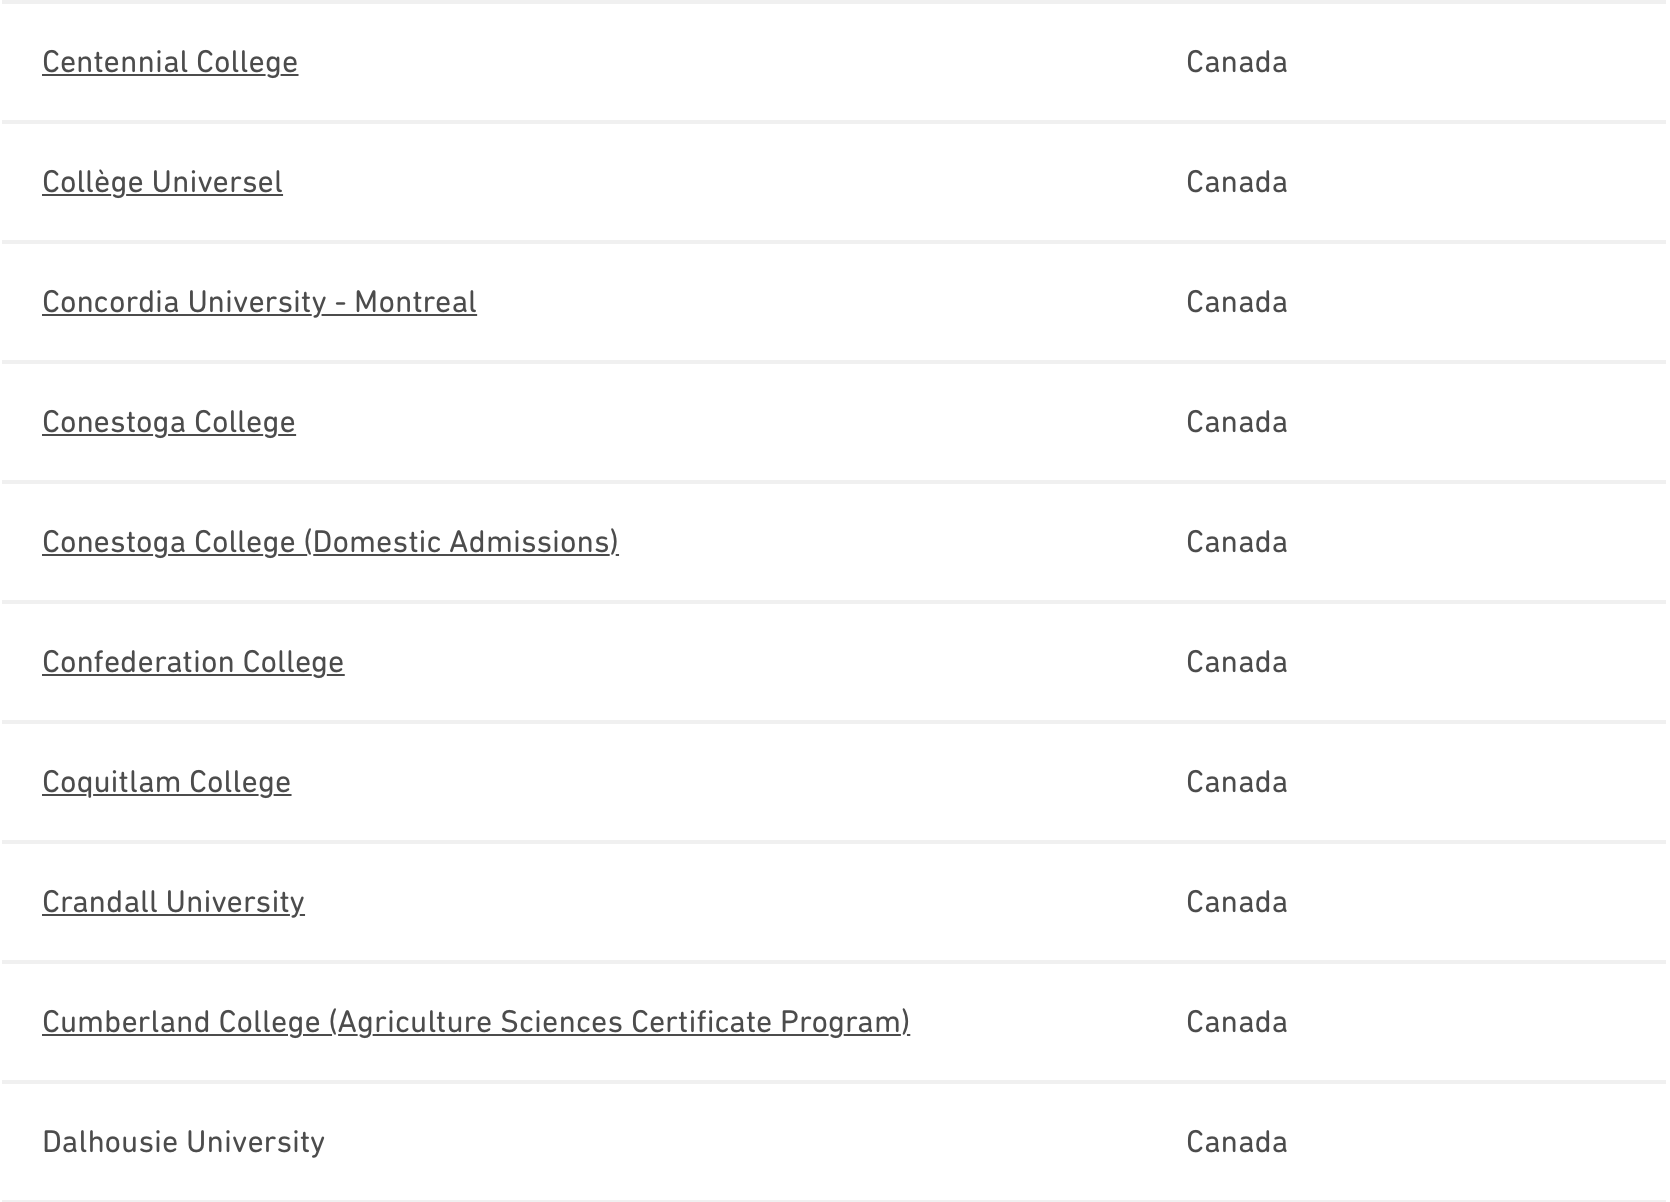The height and width of the screenshot is (1202, 1670).
Task: Select Canada beside Crandall University
Action: tap(1236, 902)
